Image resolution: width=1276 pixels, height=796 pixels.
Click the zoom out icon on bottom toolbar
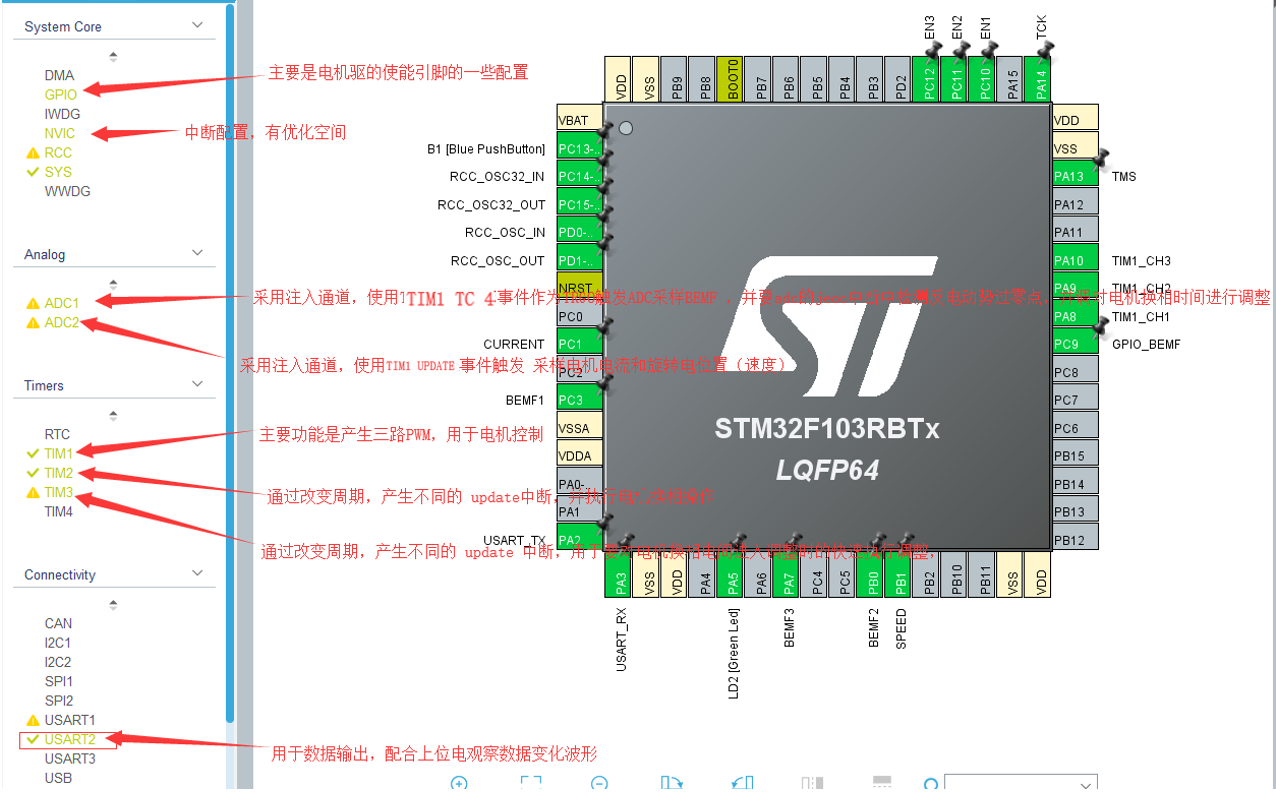pyautogui.click(x=599, y=783)
